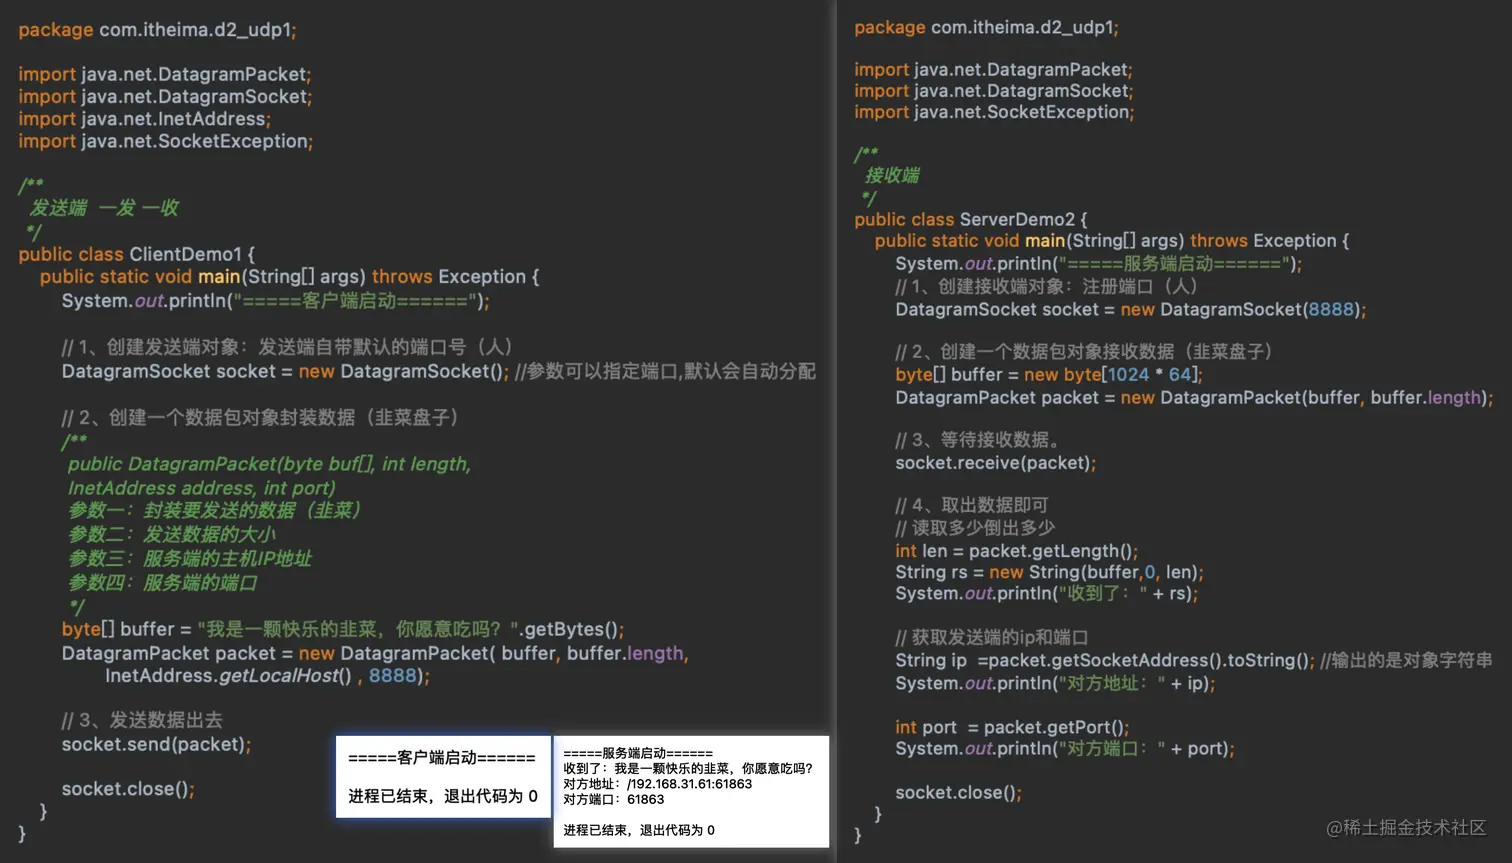The width and height of the screenshot is (1512, 863).
Task: Click comment "// 1、创建发送端对象：发送端自带默认的端口号（人）"
Action: 287,347
